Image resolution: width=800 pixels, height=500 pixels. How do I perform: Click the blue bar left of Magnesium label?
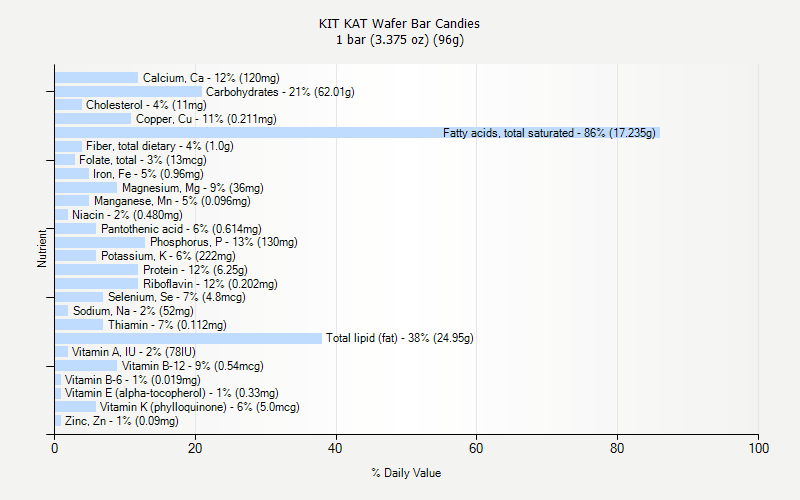point(86,187)
